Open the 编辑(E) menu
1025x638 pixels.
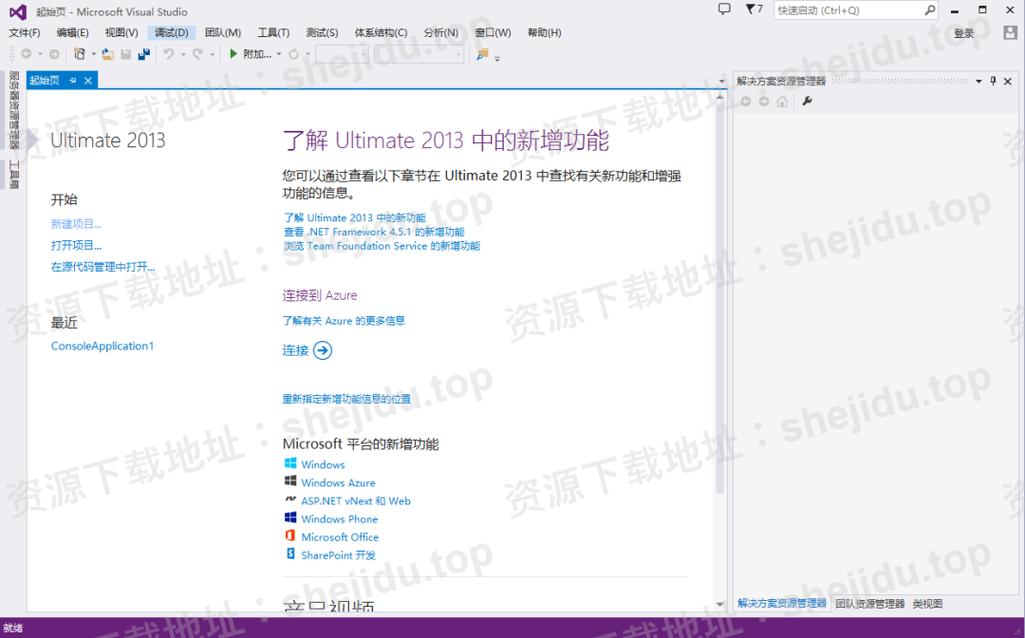[x=73, y=33]
